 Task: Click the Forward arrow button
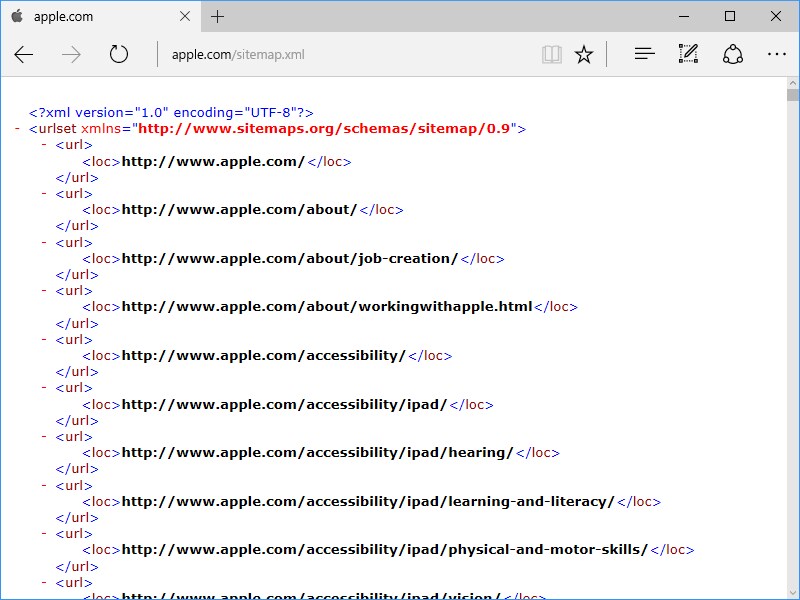71,54
